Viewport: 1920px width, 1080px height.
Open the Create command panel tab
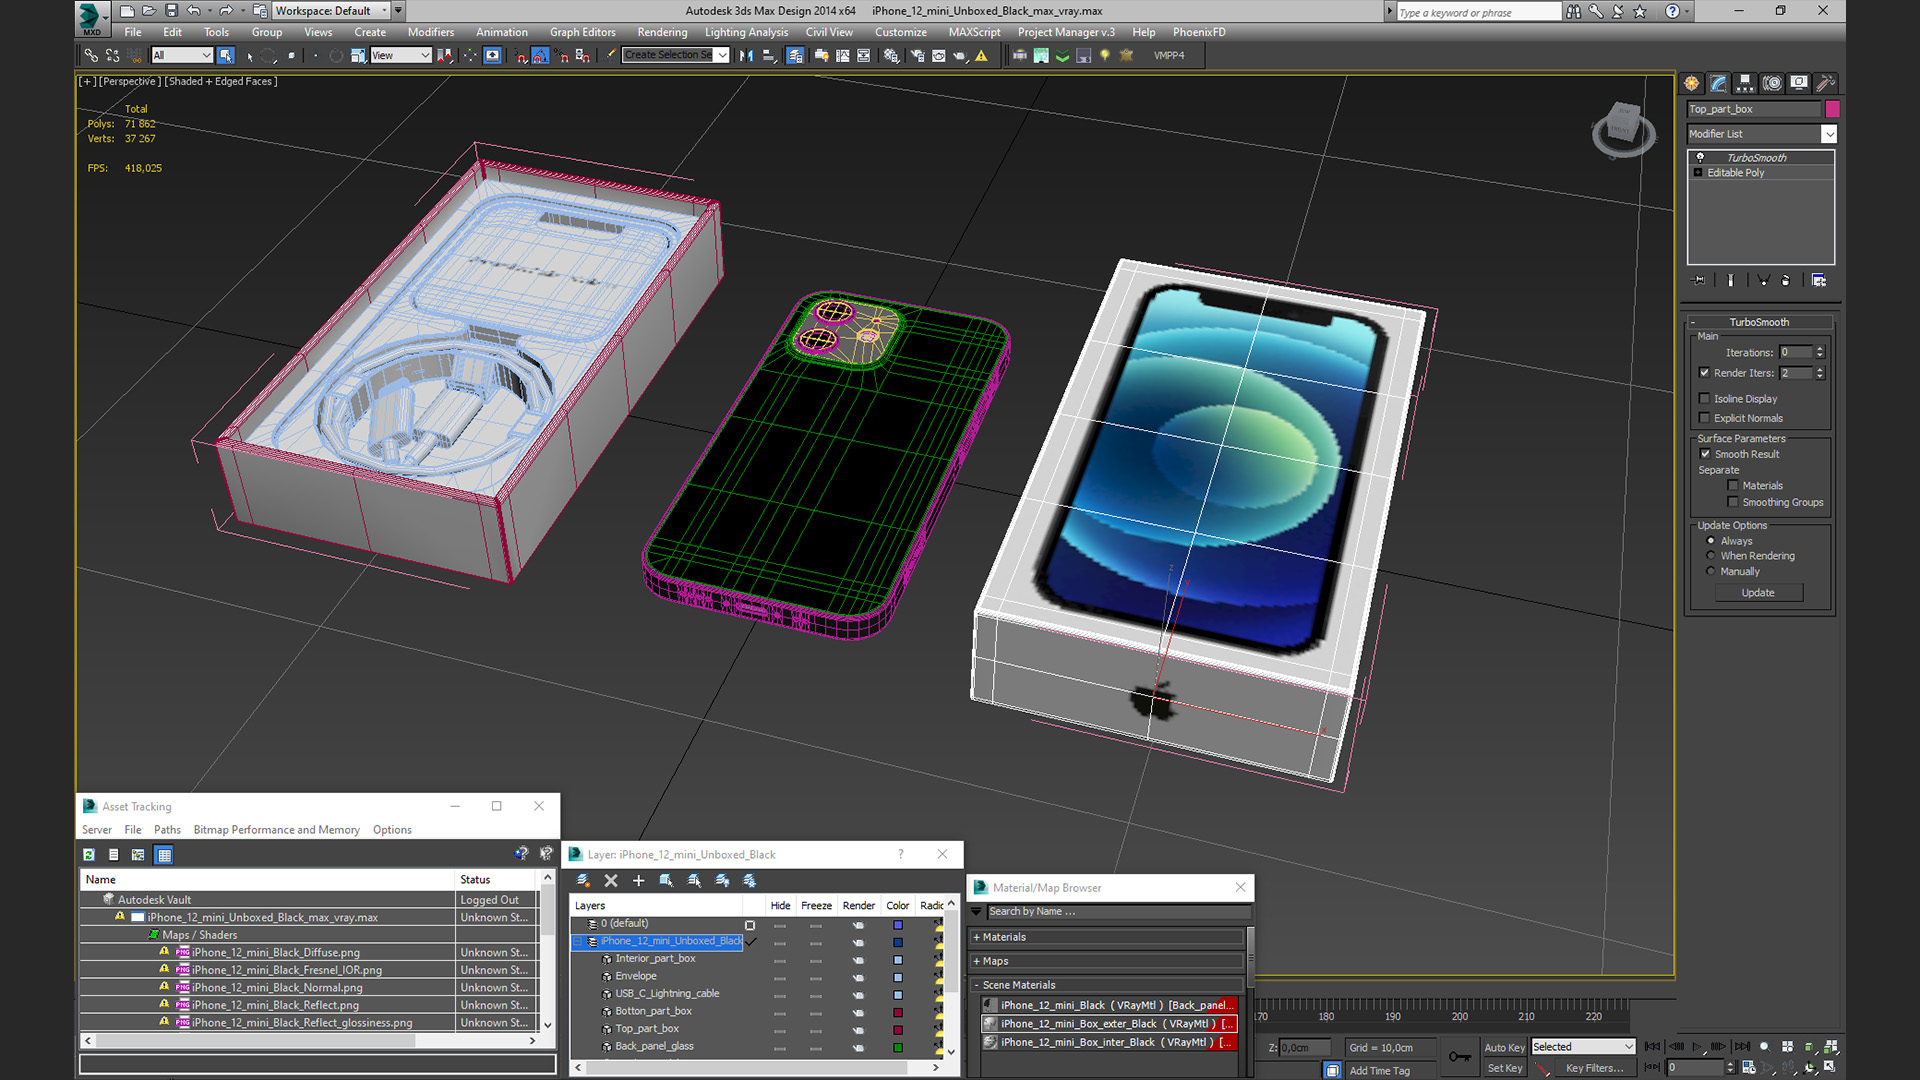click(1691, 83)
